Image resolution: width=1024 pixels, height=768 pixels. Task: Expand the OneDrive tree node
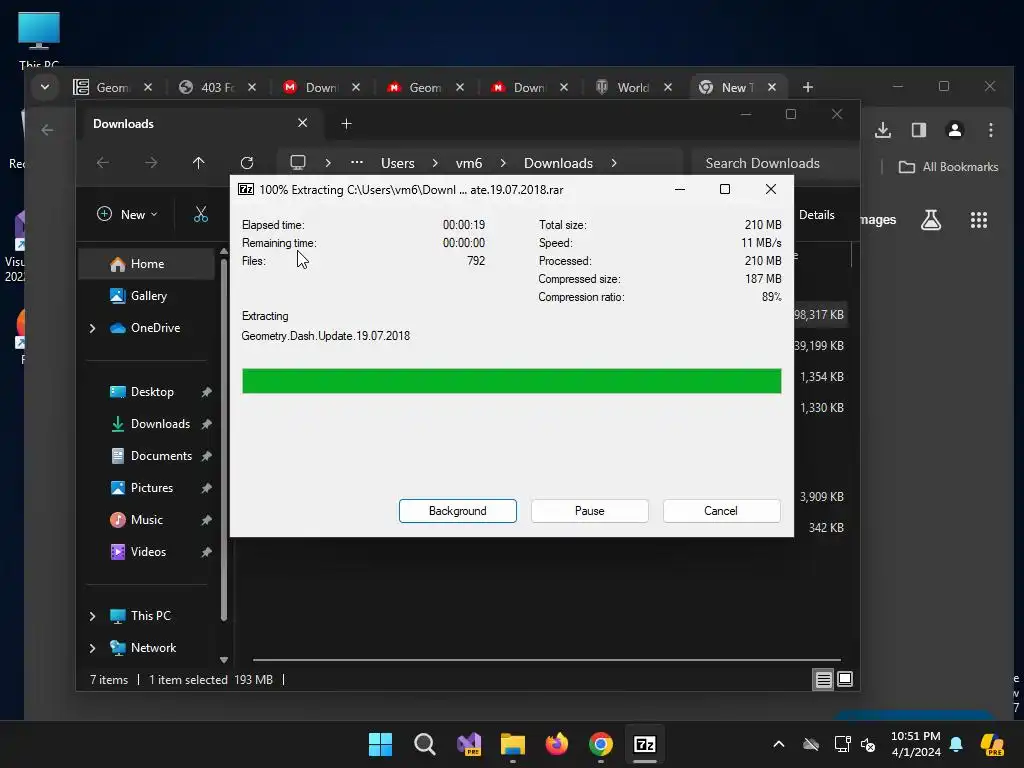coord(92,328)
